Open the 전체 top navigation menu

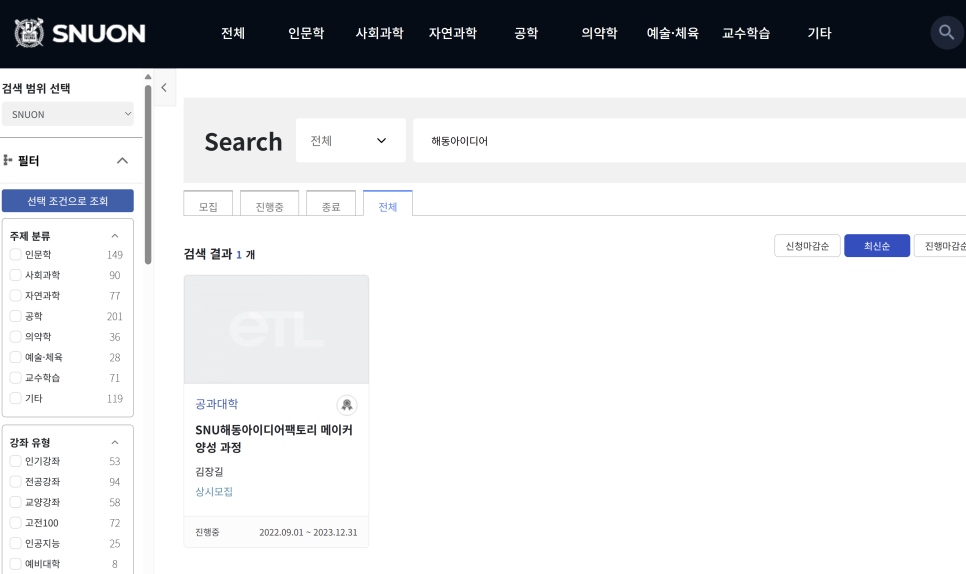233,33
